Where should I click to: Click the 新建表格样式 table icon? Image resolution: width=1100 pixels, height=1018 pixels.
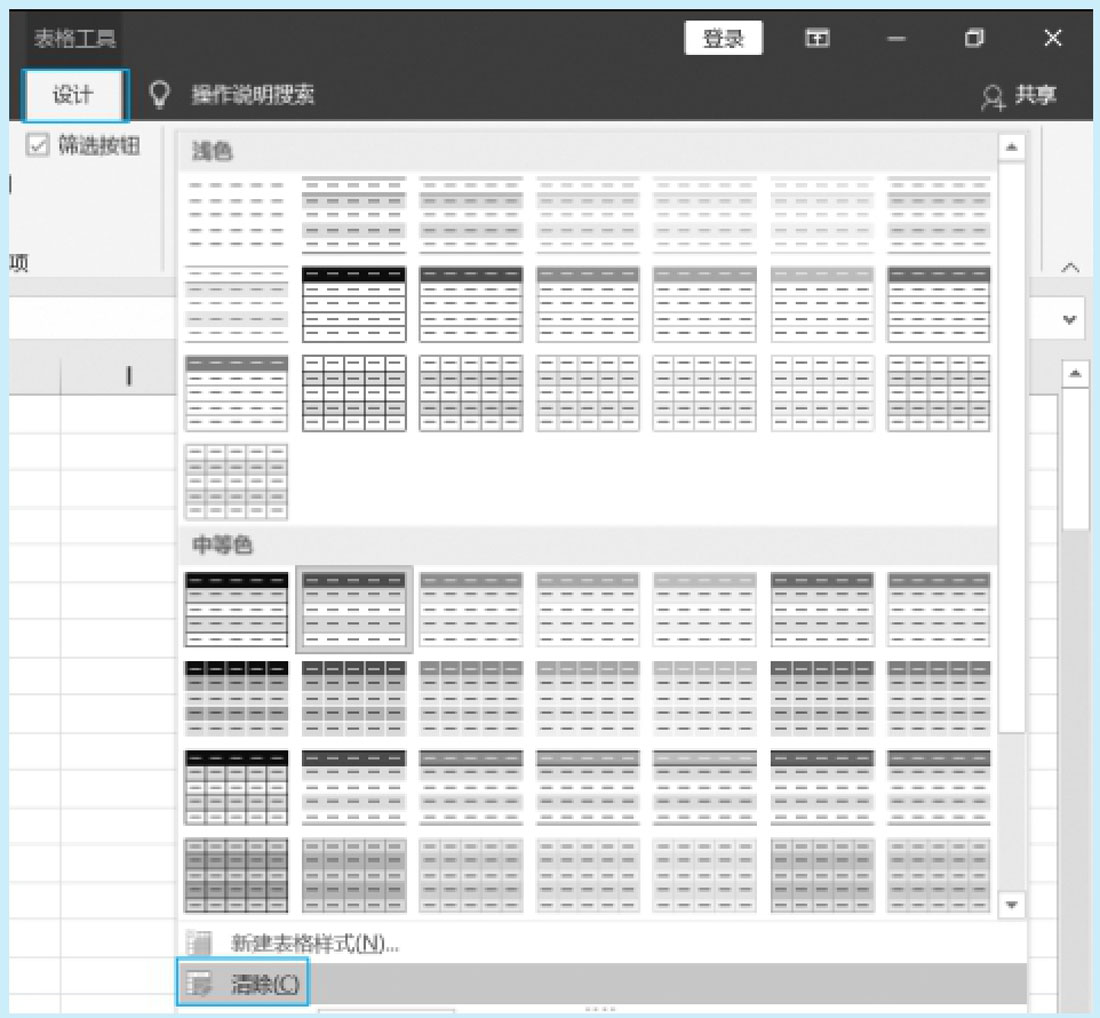coord(201,943)
